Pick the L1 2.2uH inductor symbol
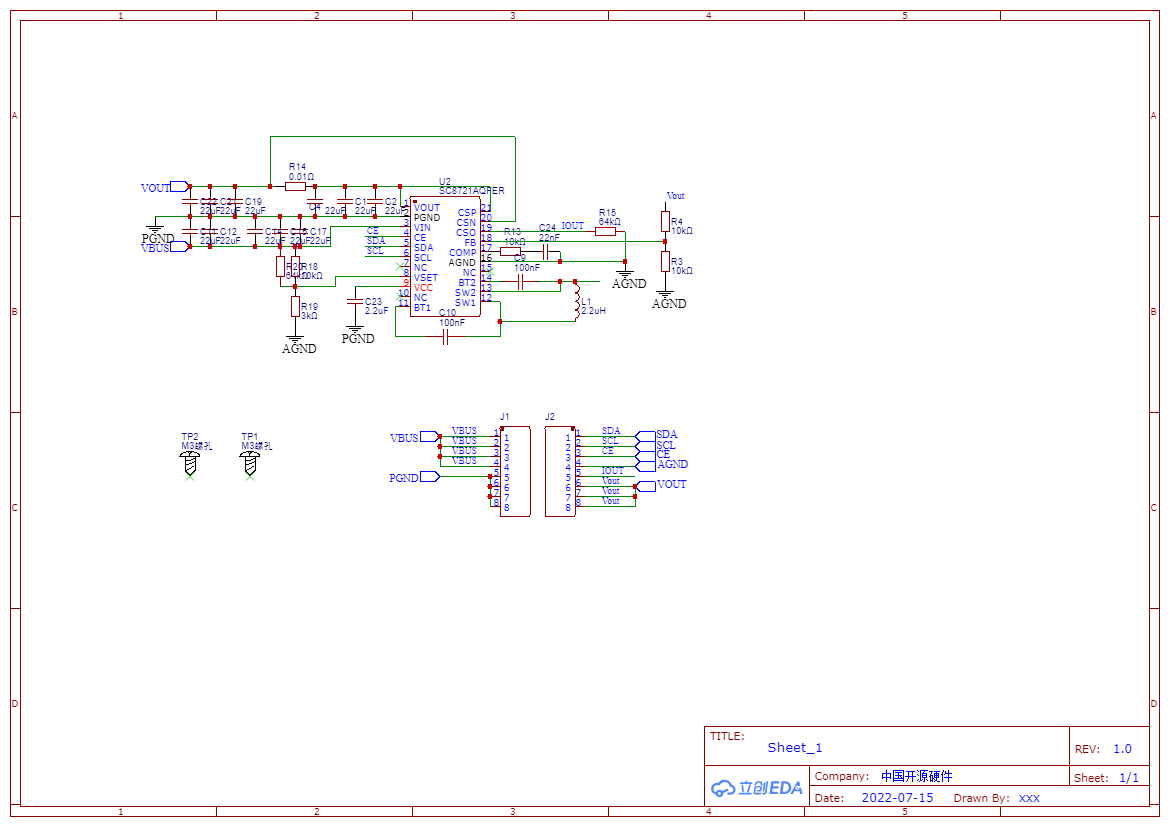The image size is (1169, 827). [576, 301]
